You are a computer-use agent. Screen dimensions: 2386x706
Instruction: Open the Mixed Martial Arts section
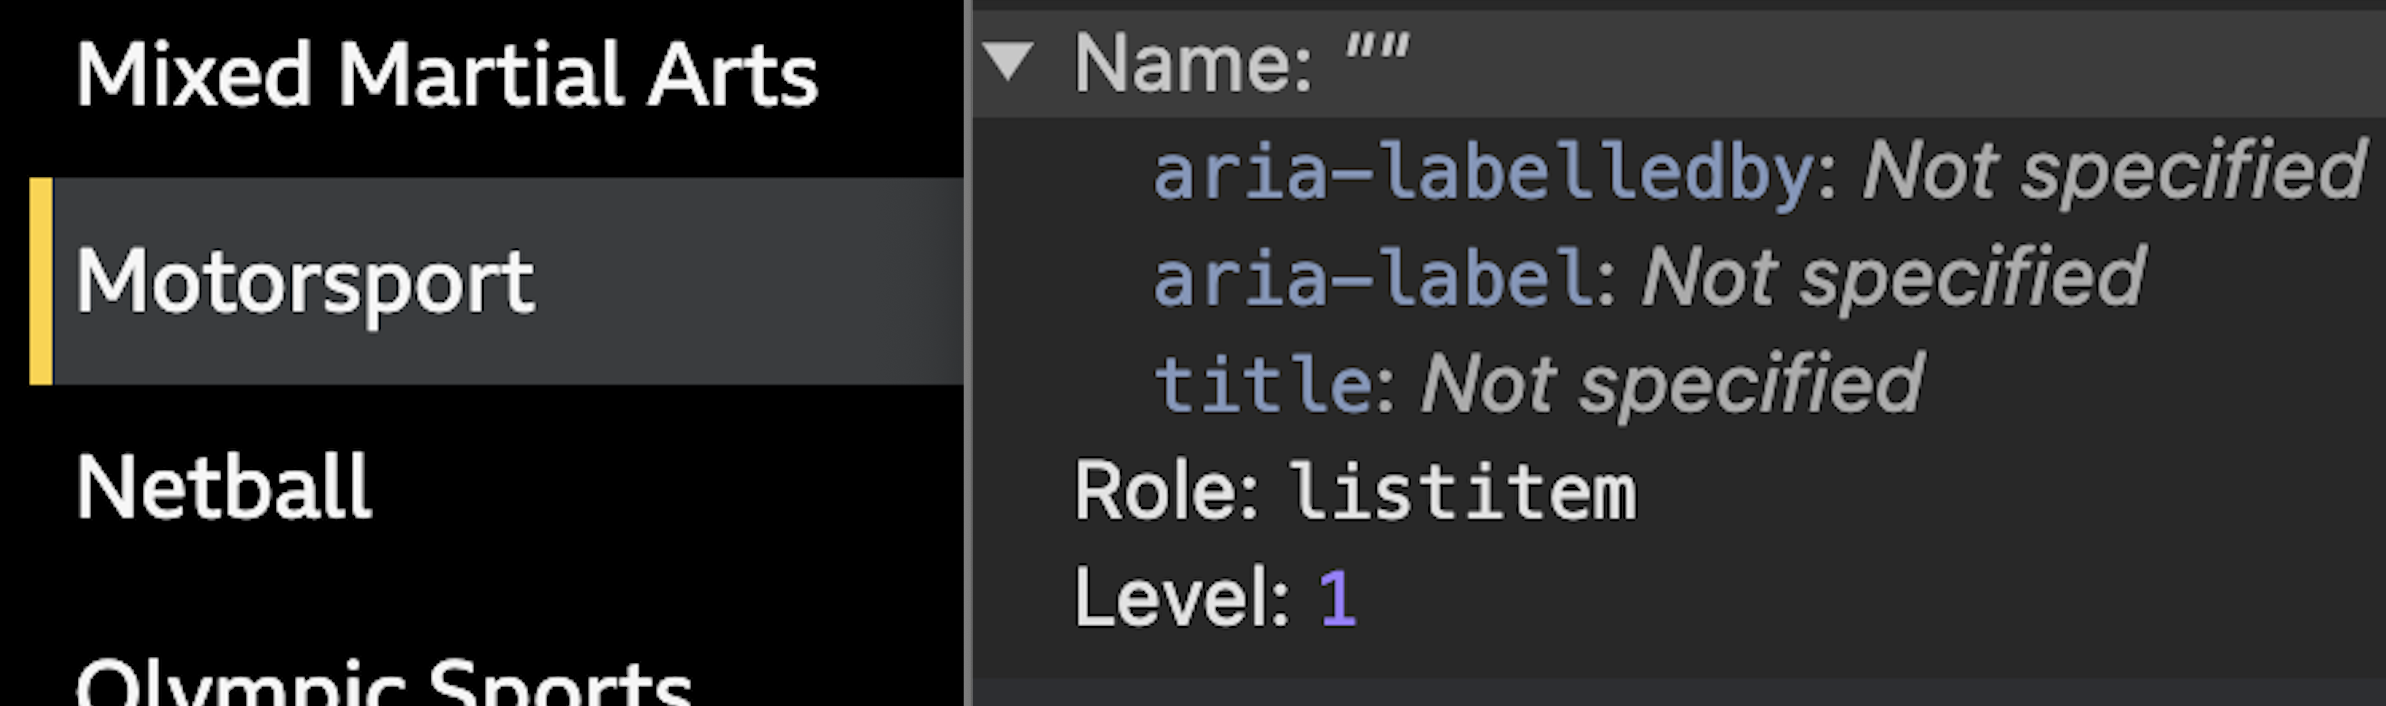[450, 70]
